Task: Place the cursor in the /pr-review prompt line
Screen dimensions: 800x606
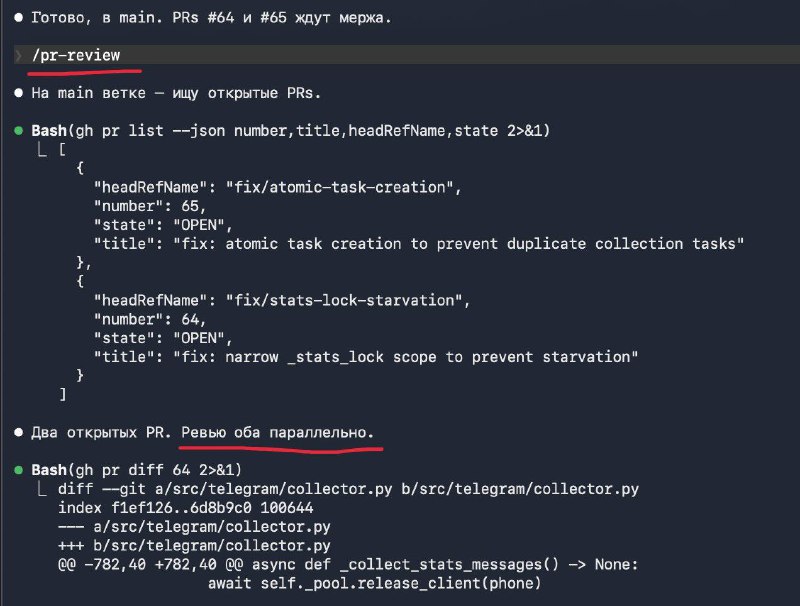Action: [x=300, y=56]
